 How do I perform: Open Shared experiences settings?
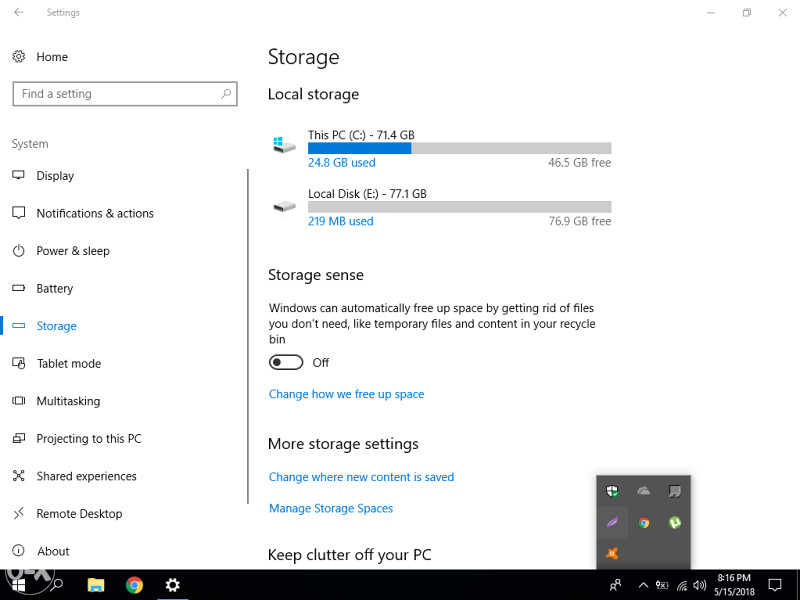[87, 476]
